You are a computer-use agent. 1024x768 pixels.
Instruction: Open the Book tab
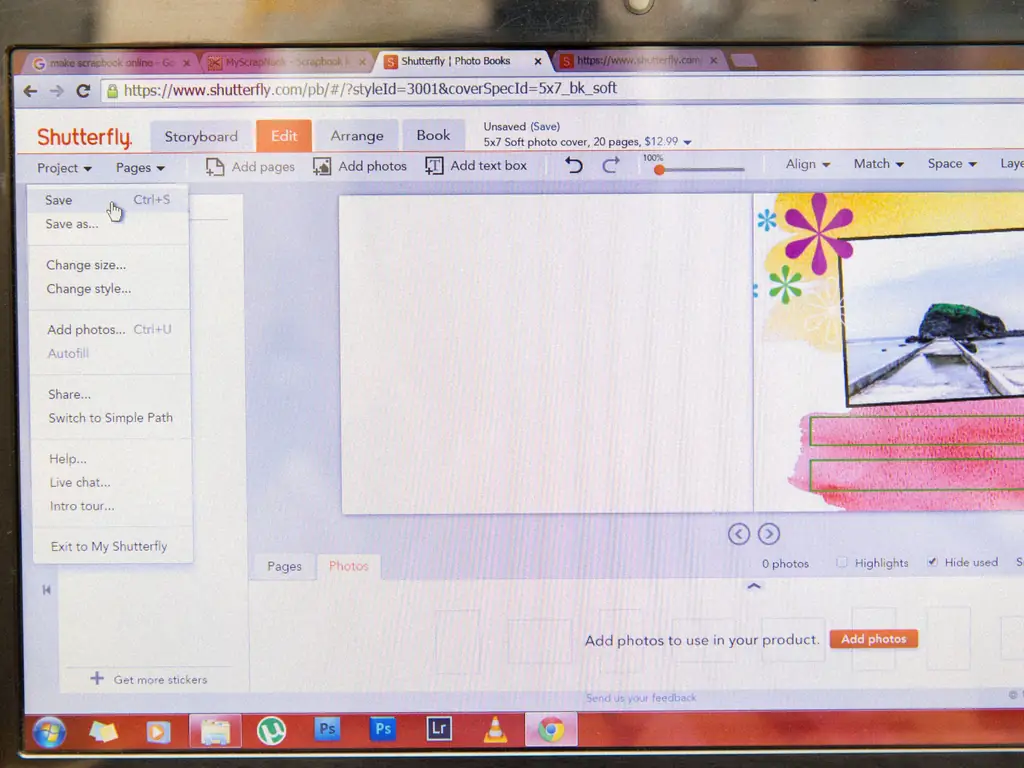434,135
